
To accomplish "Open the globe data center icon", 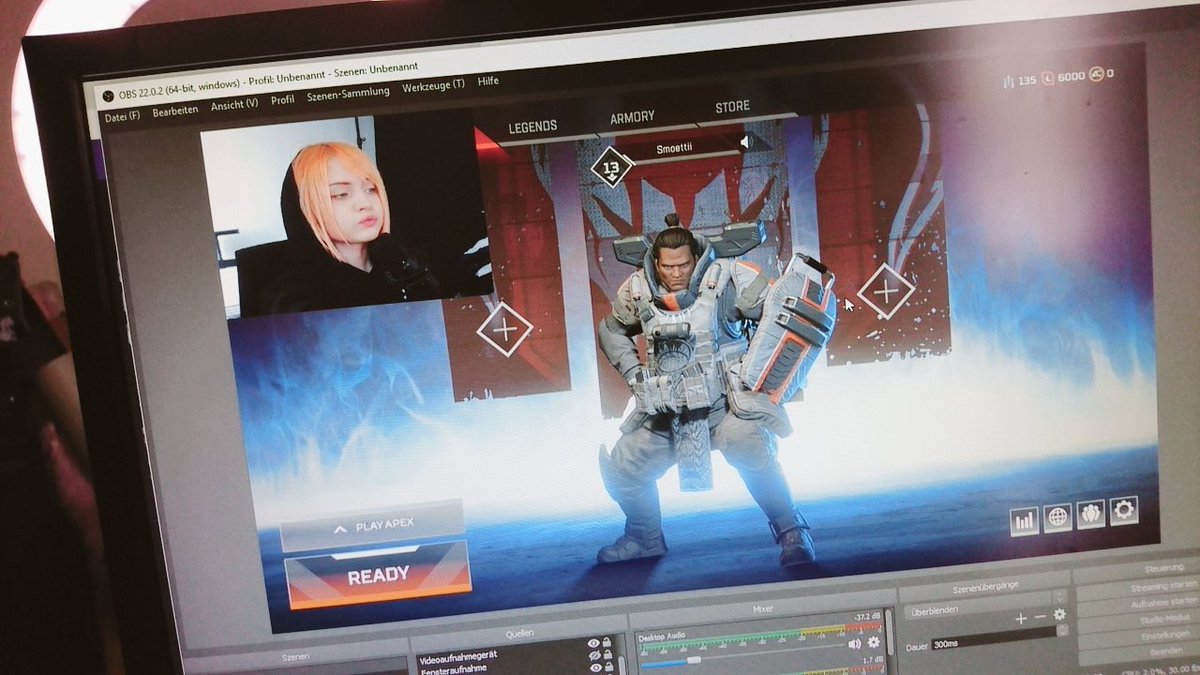I will (1057, 517).
